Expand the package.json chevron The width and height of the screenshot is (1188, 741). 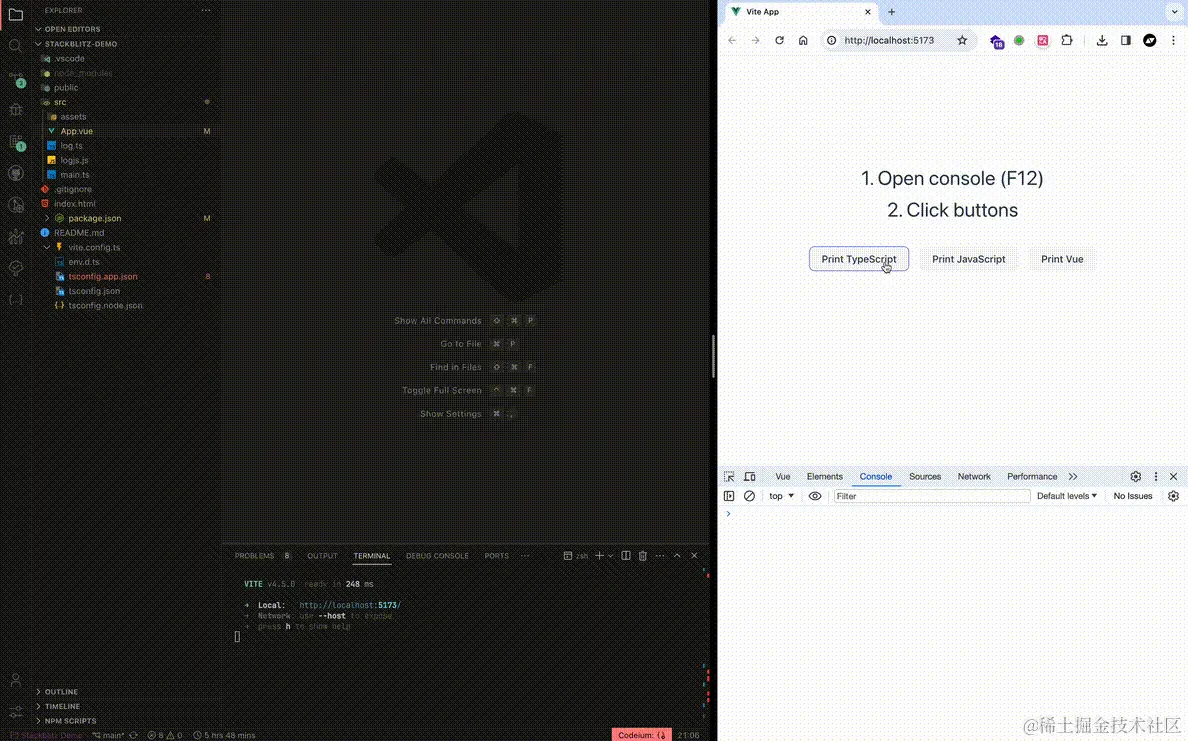pos(47,218)
